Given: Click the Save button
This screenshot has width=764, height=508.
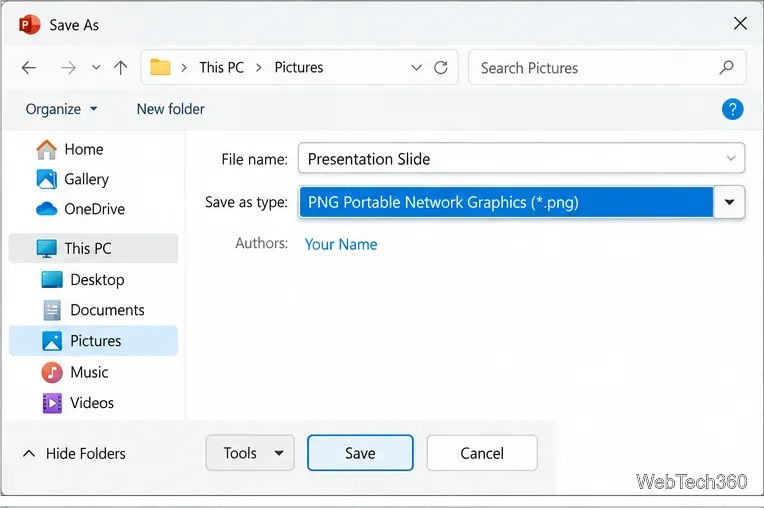Looking at the screenshot, I should 360,453.
